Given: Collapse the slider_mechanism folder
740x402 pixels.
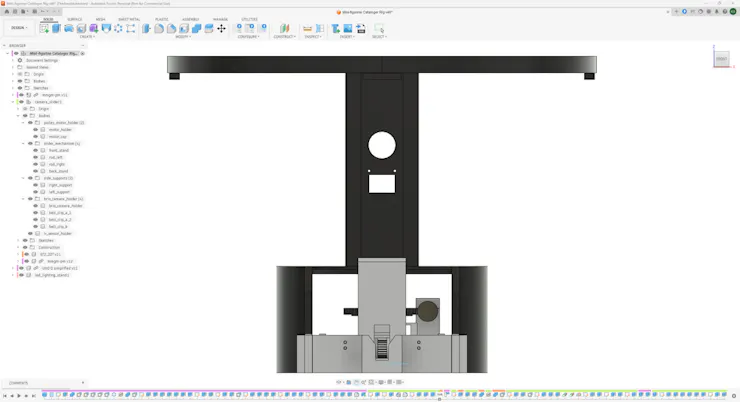Looking at the screenshot, I should [23, 143].
